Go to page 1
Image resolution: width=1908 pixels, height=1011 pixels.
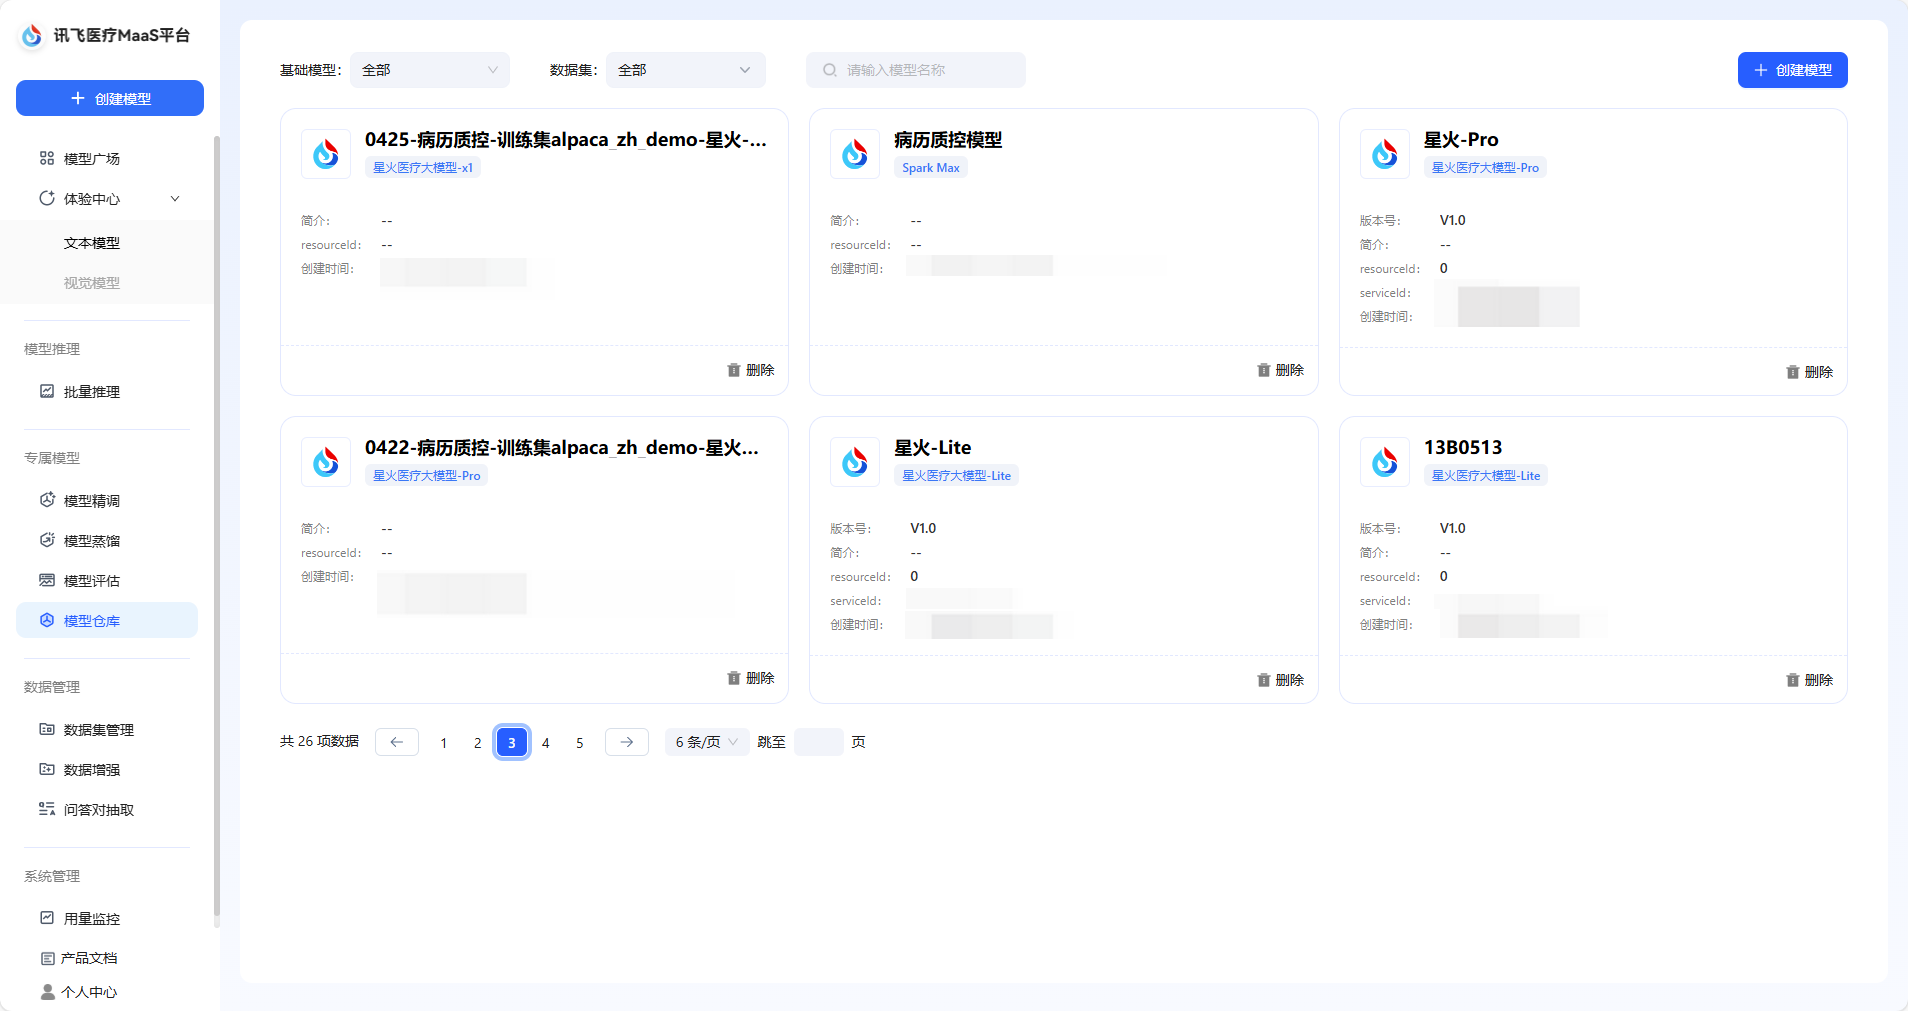[444, 742]
